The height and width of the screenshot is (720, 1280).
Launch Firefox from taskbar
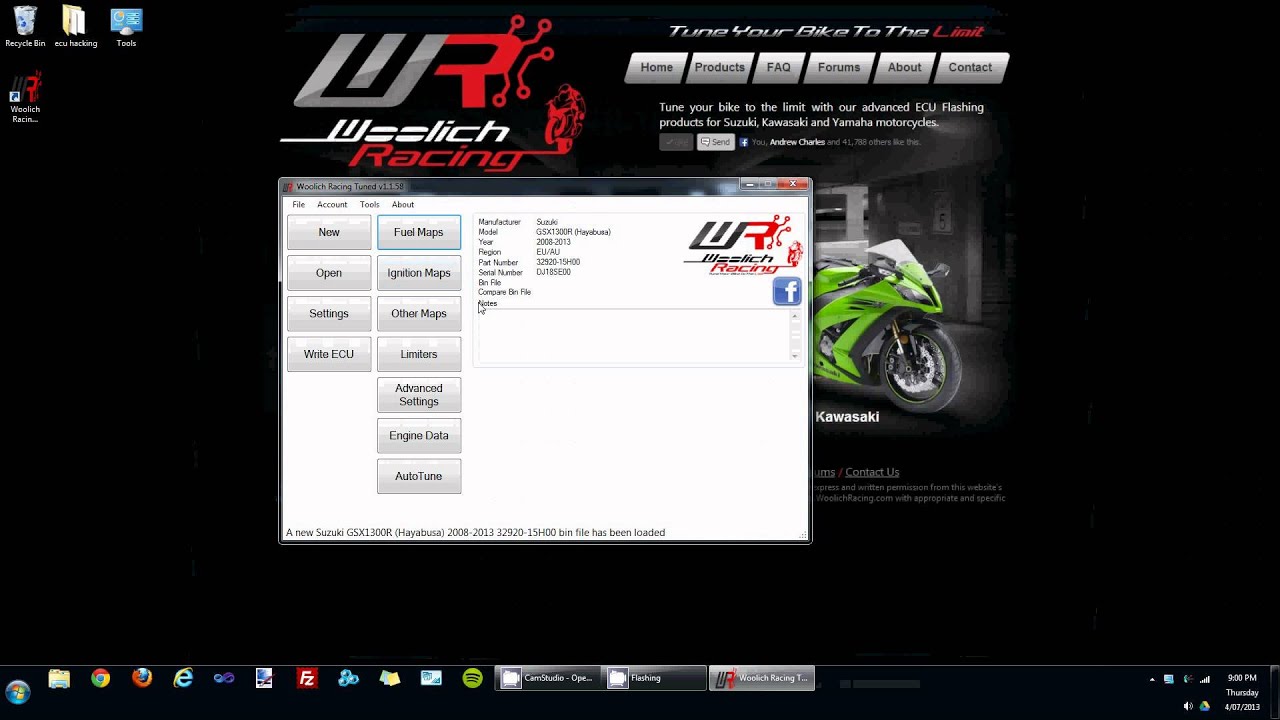pyautogui.click(x=142, y=679)
